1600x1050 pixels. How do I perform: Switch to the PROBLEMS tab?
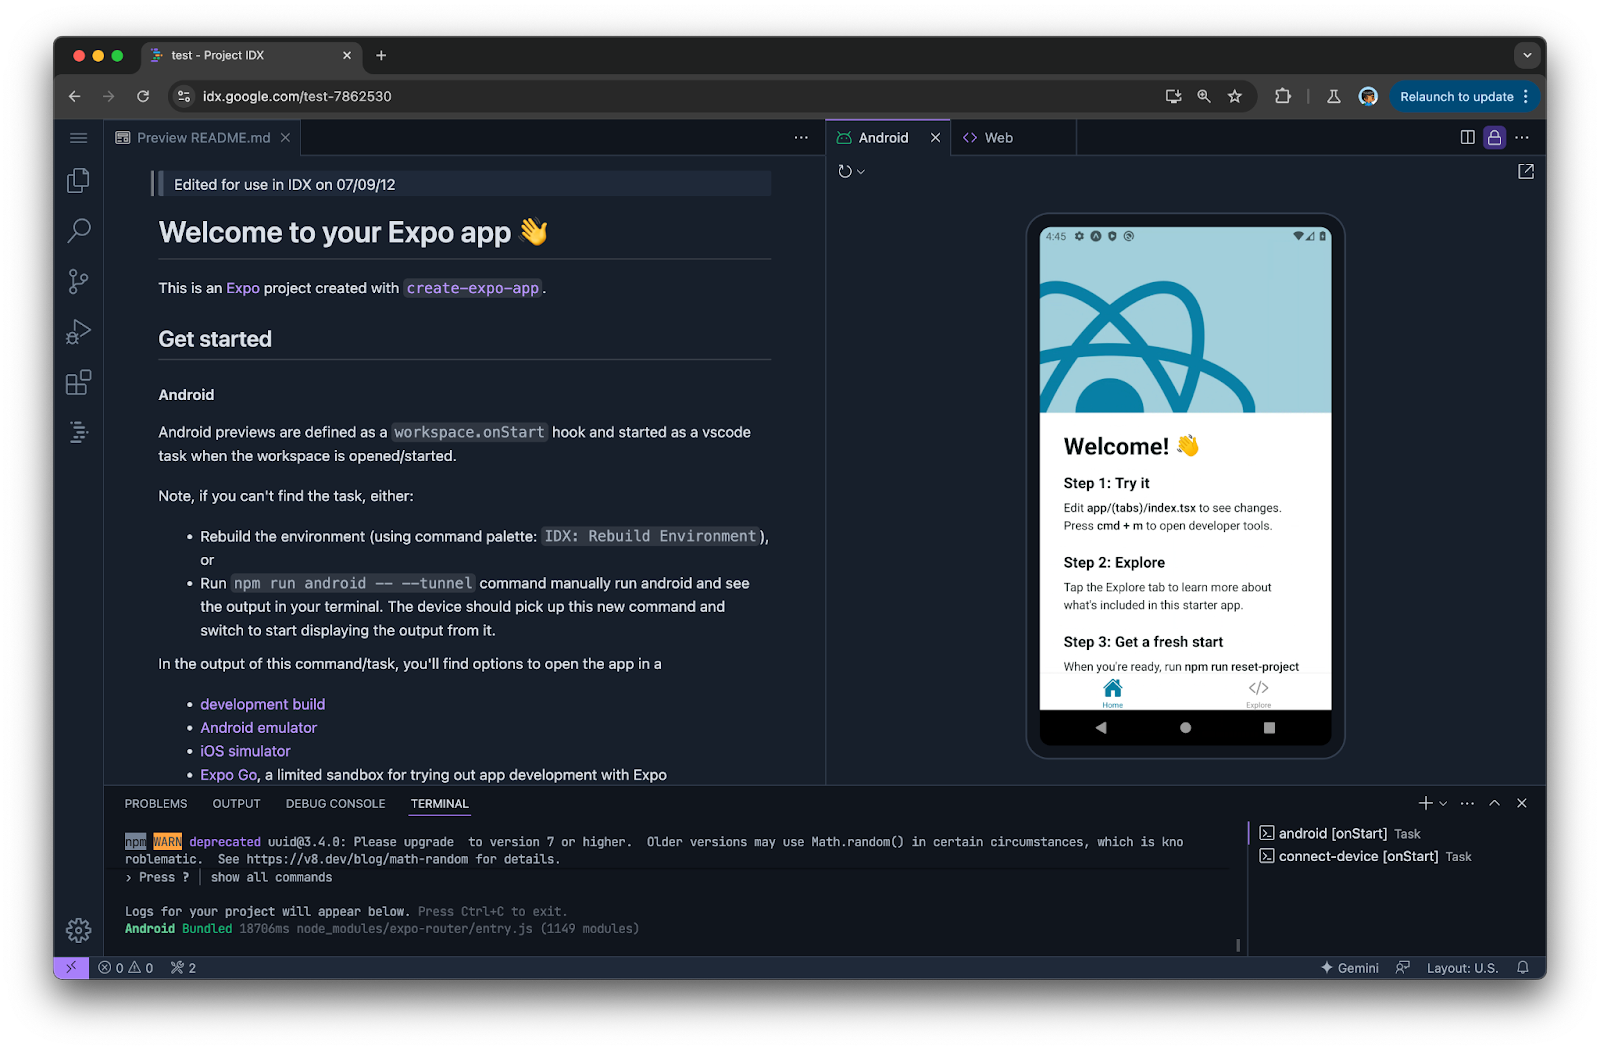pos(156,804)
